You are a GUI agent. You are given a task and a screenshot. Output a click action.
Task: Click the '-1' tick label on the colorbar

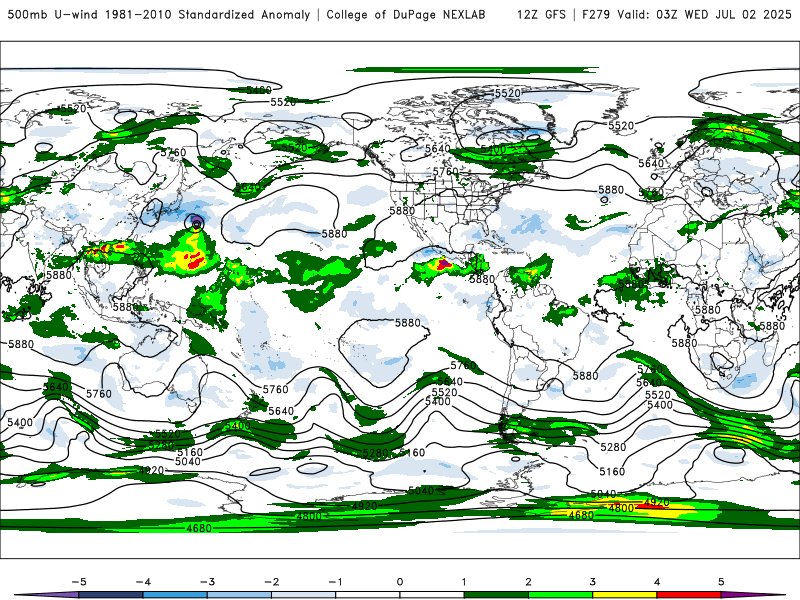[x=335, y=582]
